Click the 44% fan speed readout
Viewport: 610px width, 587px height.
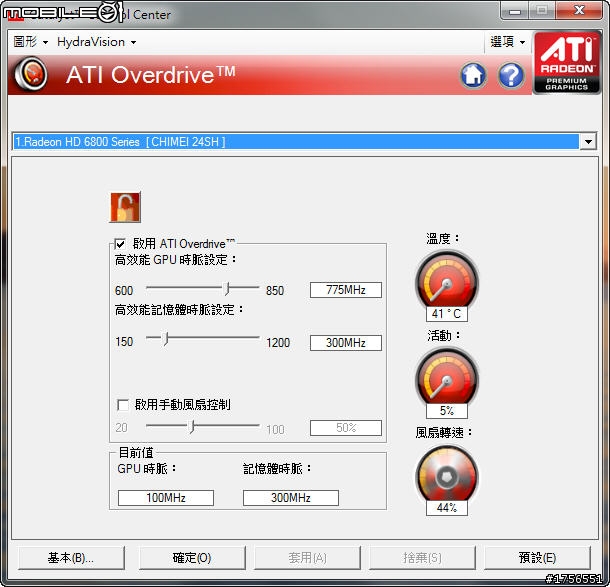click(x=447, y=508)
